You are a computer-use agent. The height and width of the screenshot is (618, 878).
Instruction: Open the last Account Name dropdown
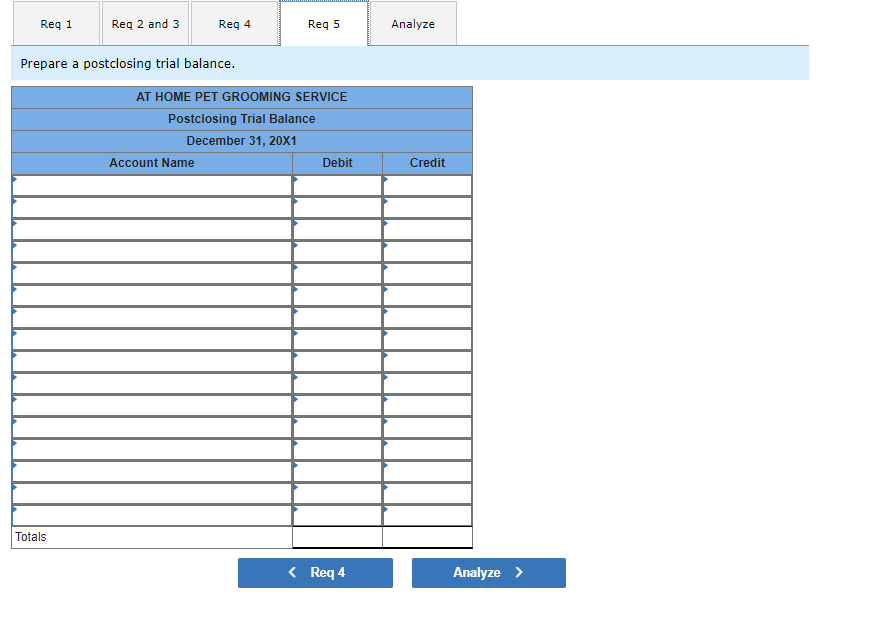pyautogui.click(x=150, y=515)
